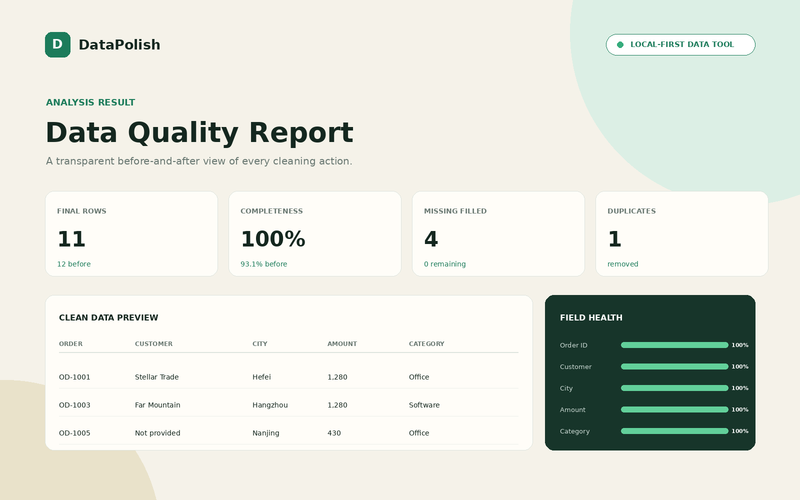Click the Data Quality Report heading
The height and width of the screenshot is (500, 800).
click(199, 133)
